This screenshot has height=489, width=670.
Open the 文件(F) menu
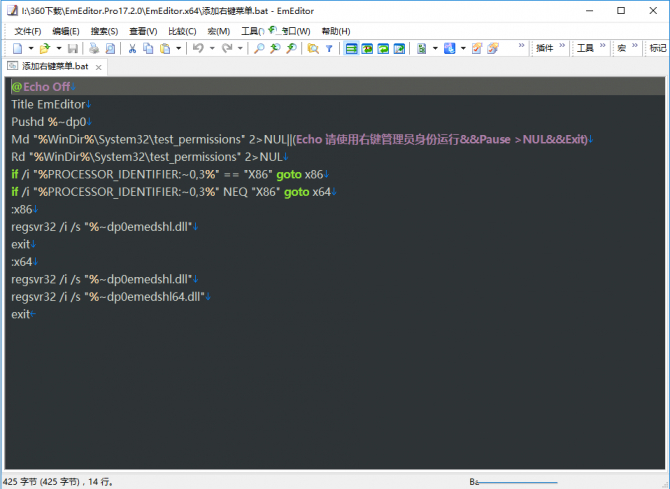coord(28,31)
